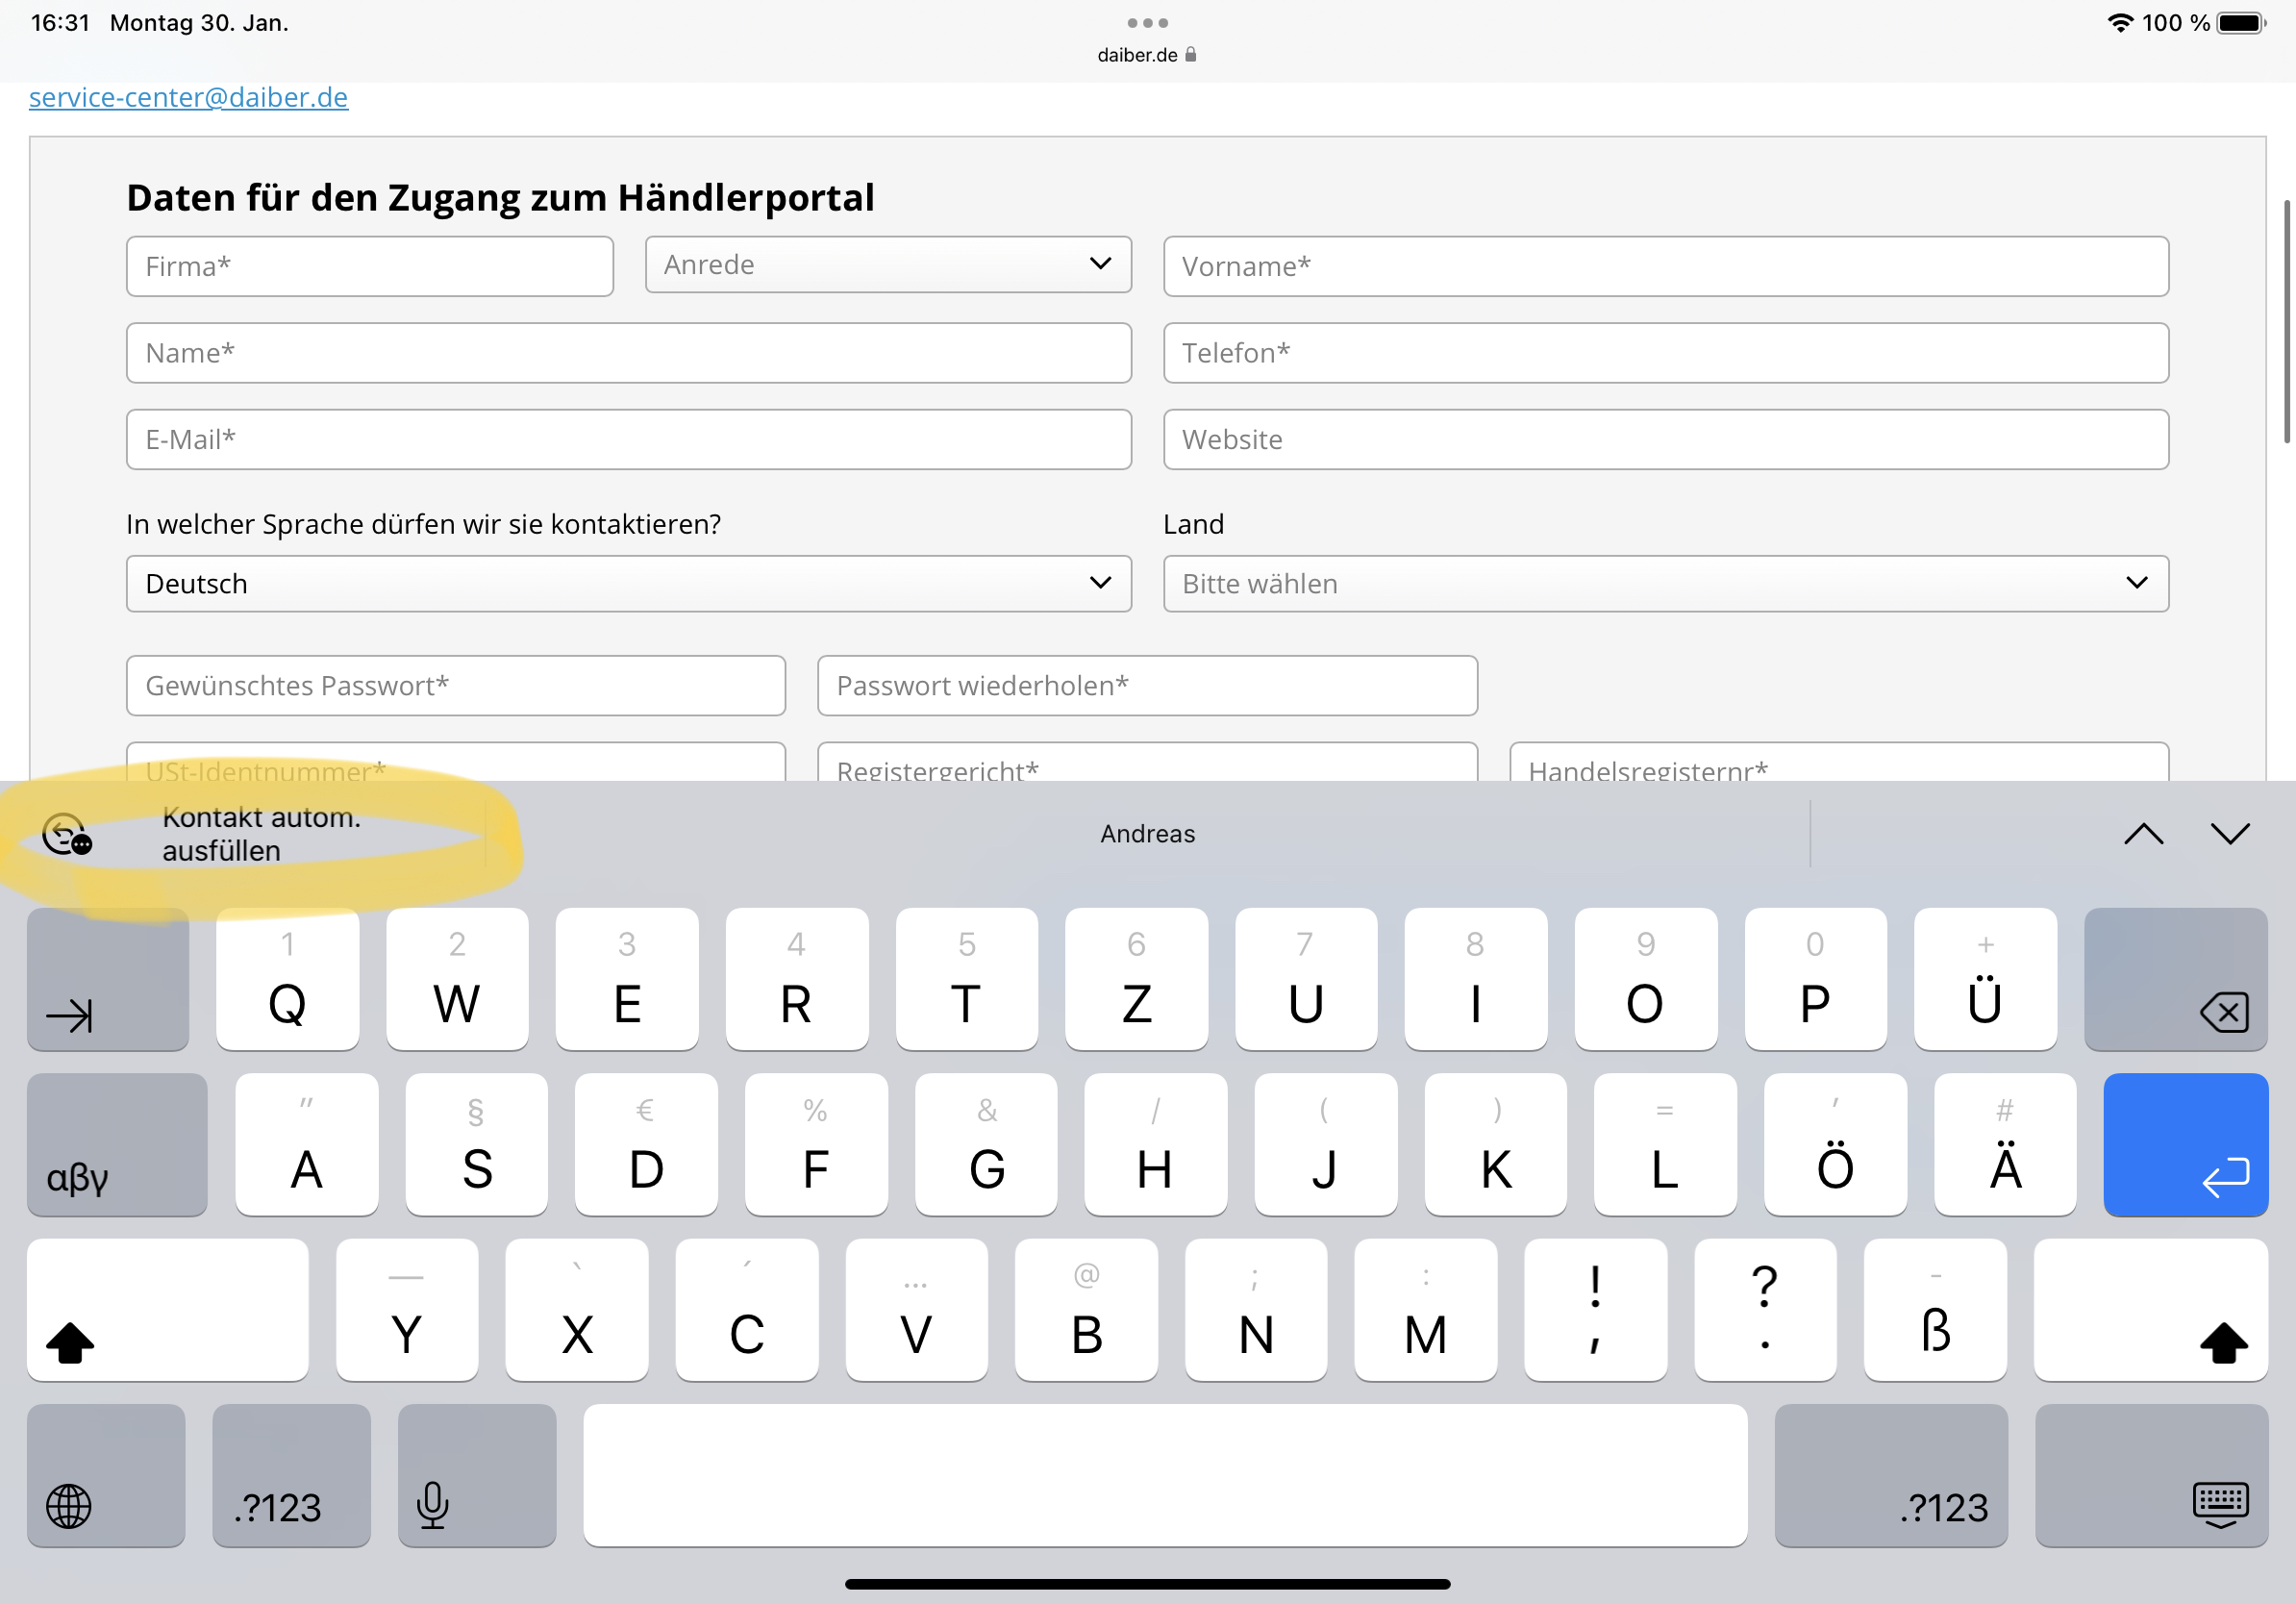Tap the left .?123 symbols key
The image size is (2296, 1604).
[291, 1475]
